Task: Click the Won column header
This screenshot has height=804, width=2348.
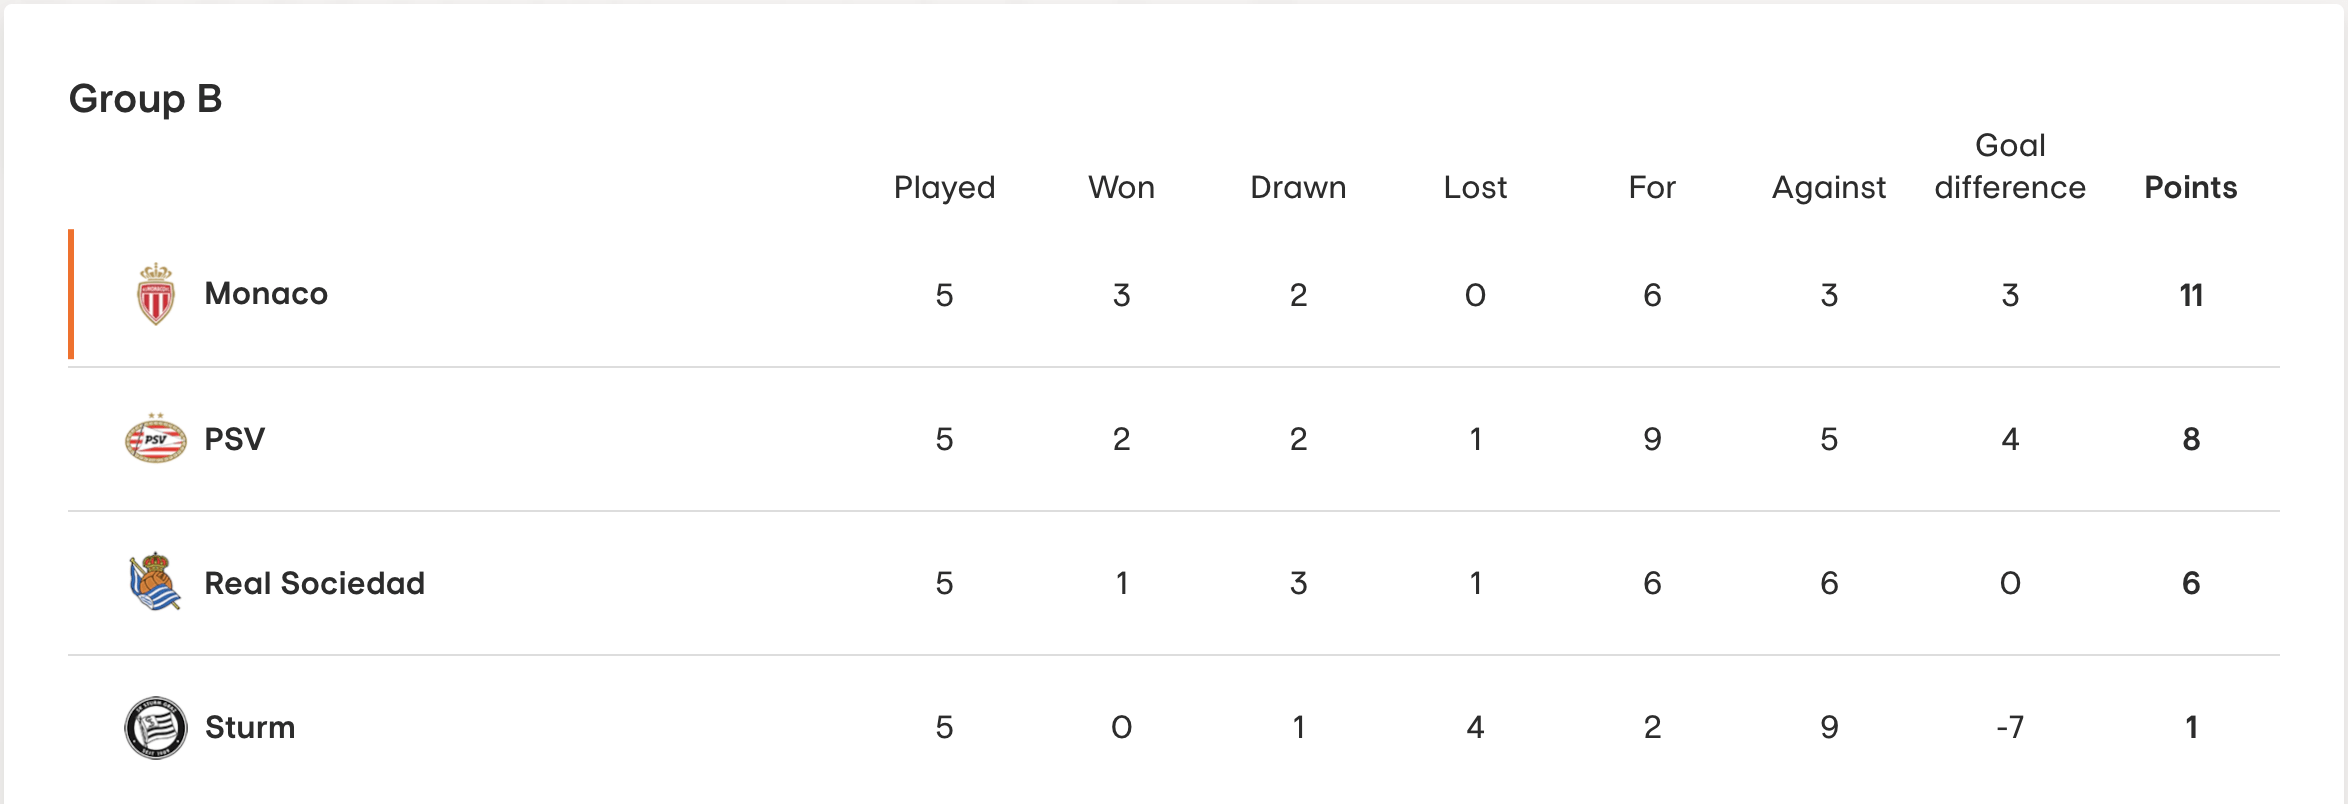Action: coord(1122,188)
